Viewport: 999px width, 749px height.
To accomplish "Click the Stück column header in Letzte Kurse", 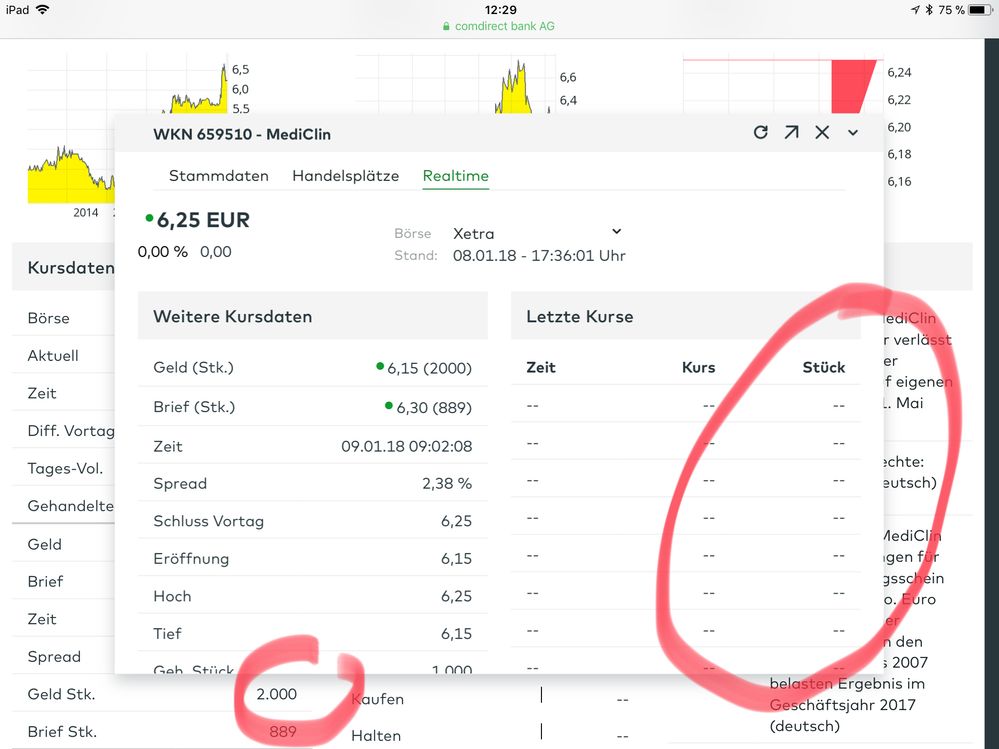I will point(823,367).
